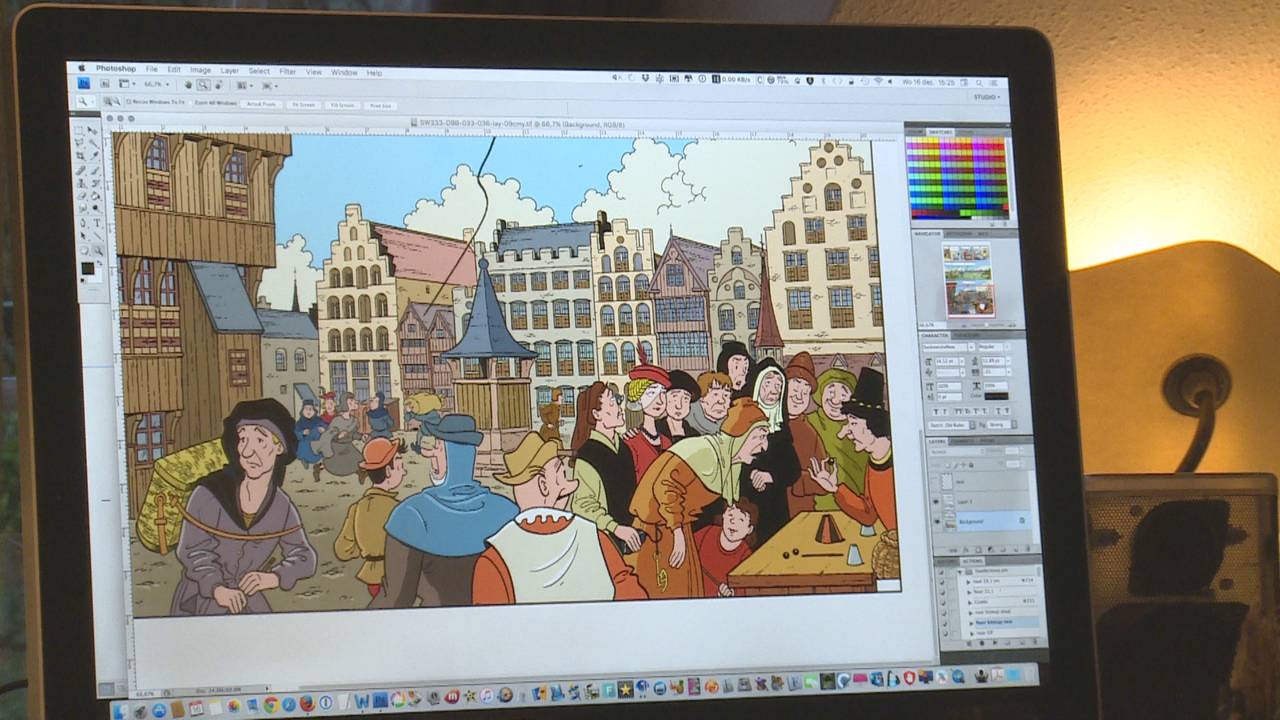Switch to the Actions tab

coord(971,561)
